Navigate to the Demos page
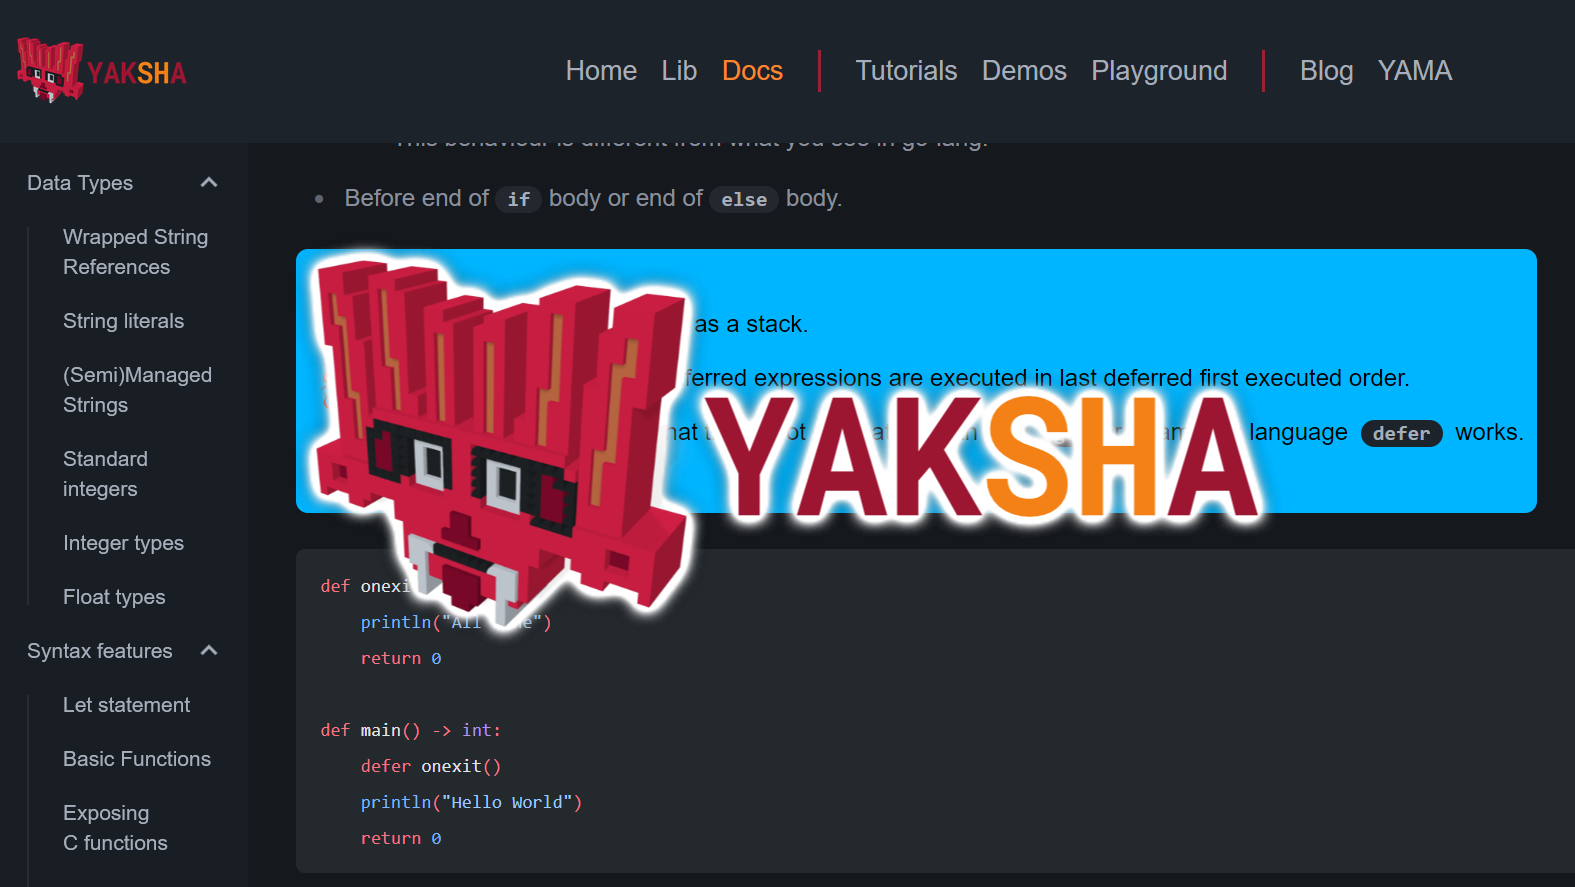Screen dimensions: 1575x887 pyautogui.click(x=1024, y=71)
